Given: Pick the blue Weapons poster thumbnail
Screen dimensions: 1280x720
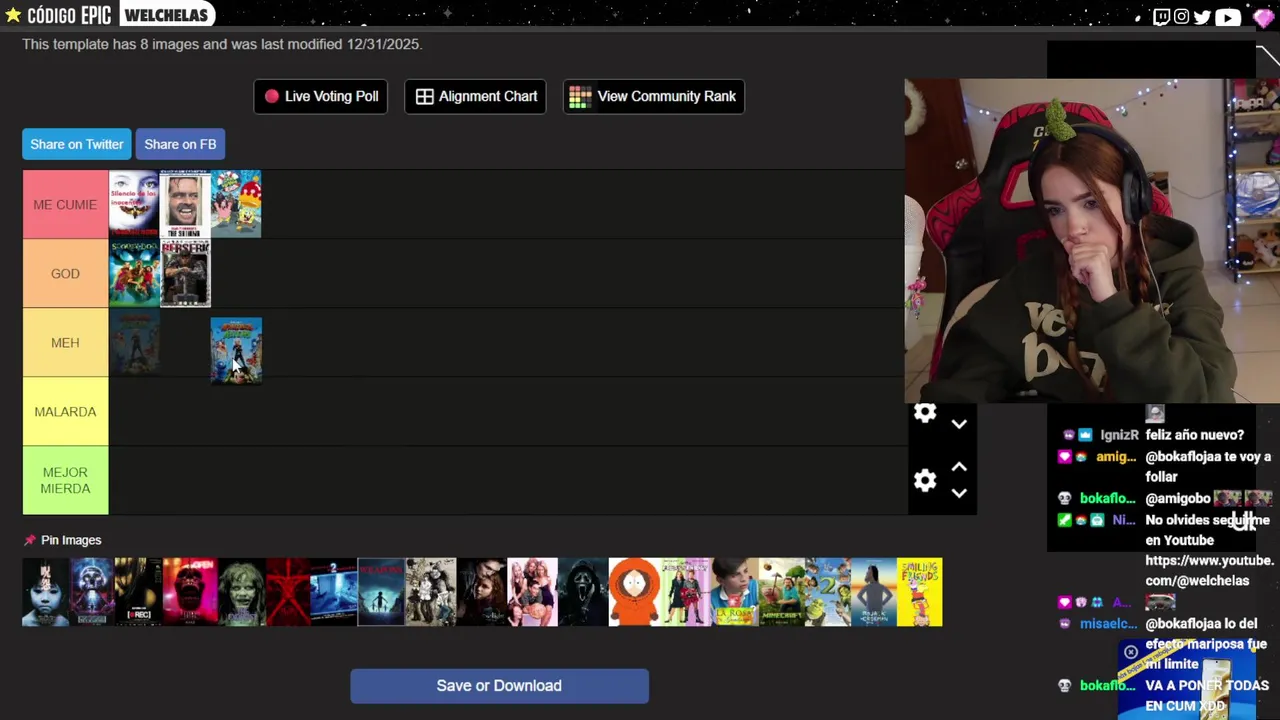Looking at the screenshot, I should coord(381,592).
